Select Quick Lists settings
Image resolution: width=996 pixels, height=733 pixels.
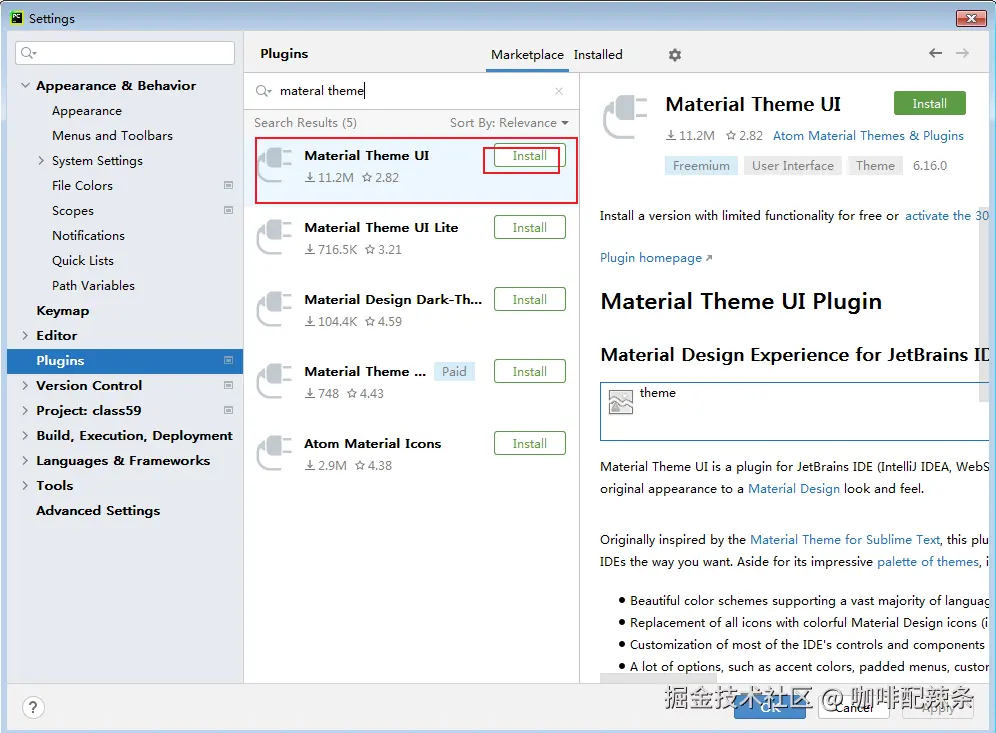[x=83, y=260]
